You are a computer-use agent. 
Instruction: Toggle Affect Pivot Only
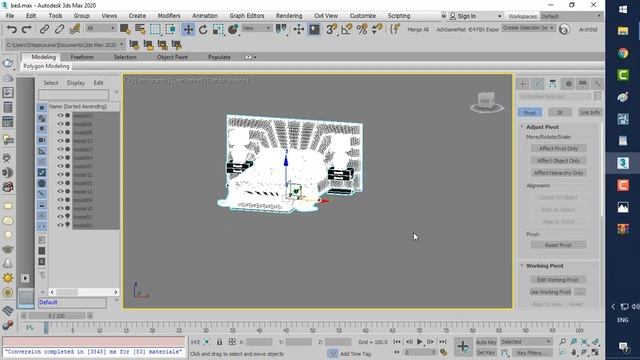pyautogui.click(x=558, y=149)
